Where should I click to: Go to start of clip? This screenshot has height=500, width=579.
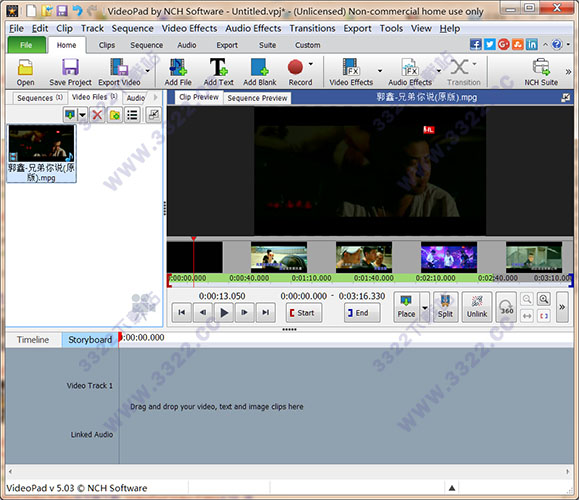click(182, 313)
